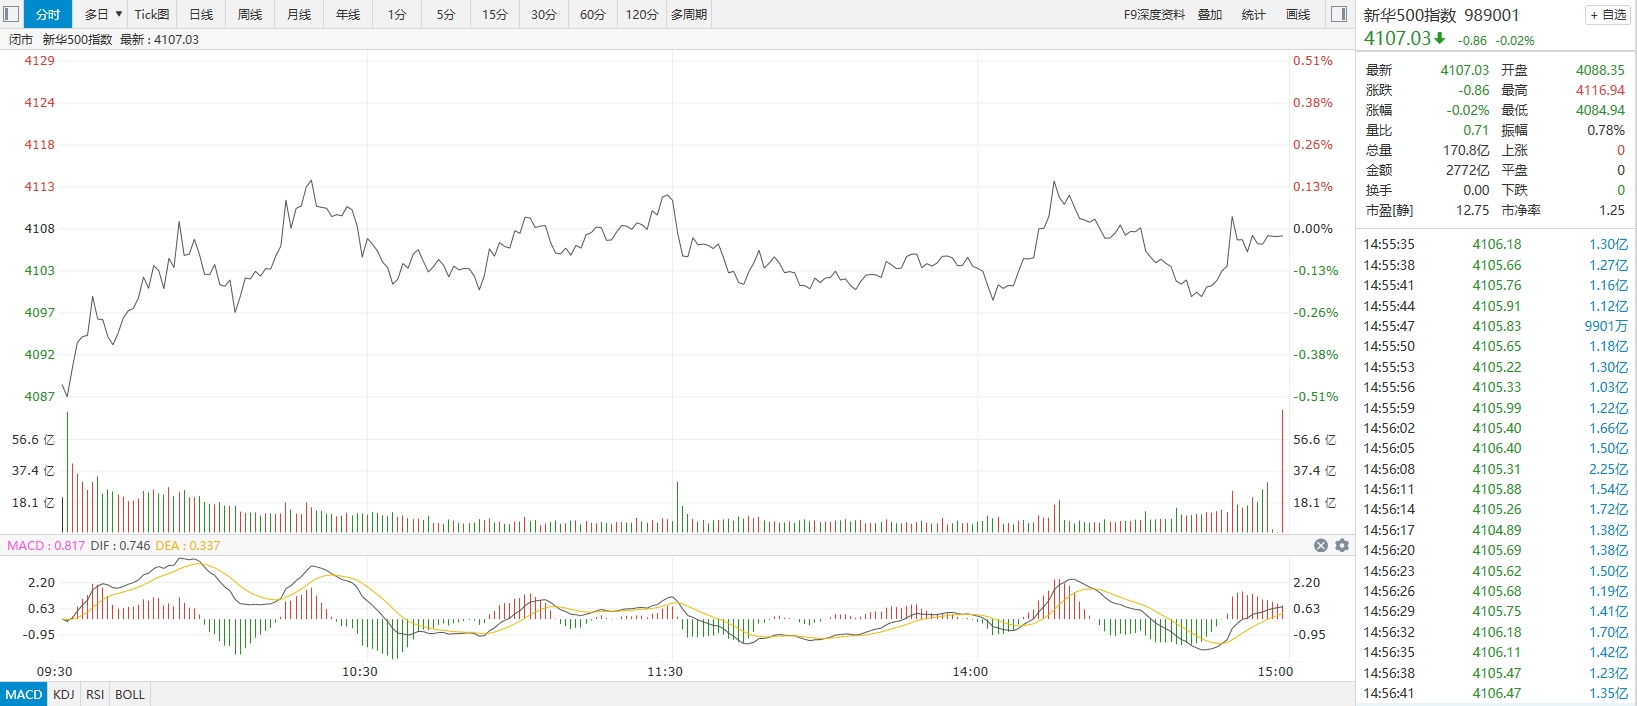The height and width of the screenshot is (706, 1637).
Task: Open the 多周期 multi-period view
Action: point(689,14)
